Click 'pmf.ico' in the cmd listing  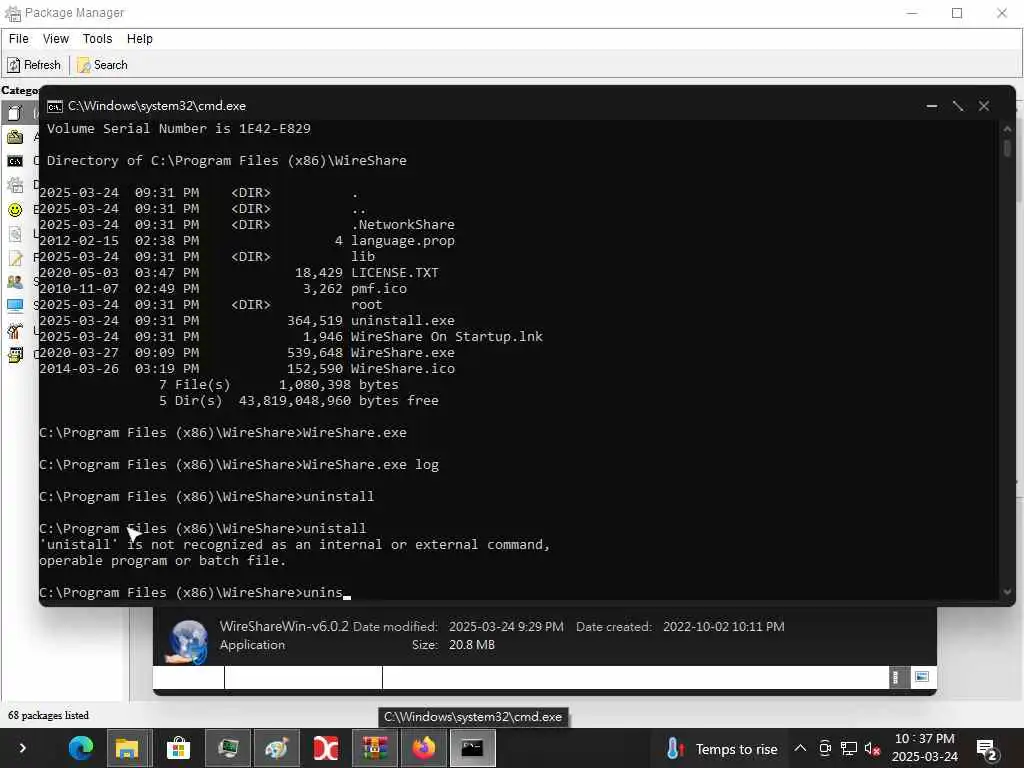tap(379, 289)
